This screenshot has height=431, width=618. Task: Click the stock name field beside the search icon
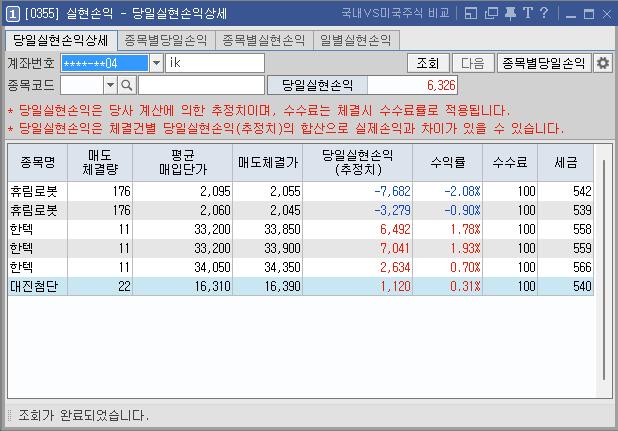201,85
